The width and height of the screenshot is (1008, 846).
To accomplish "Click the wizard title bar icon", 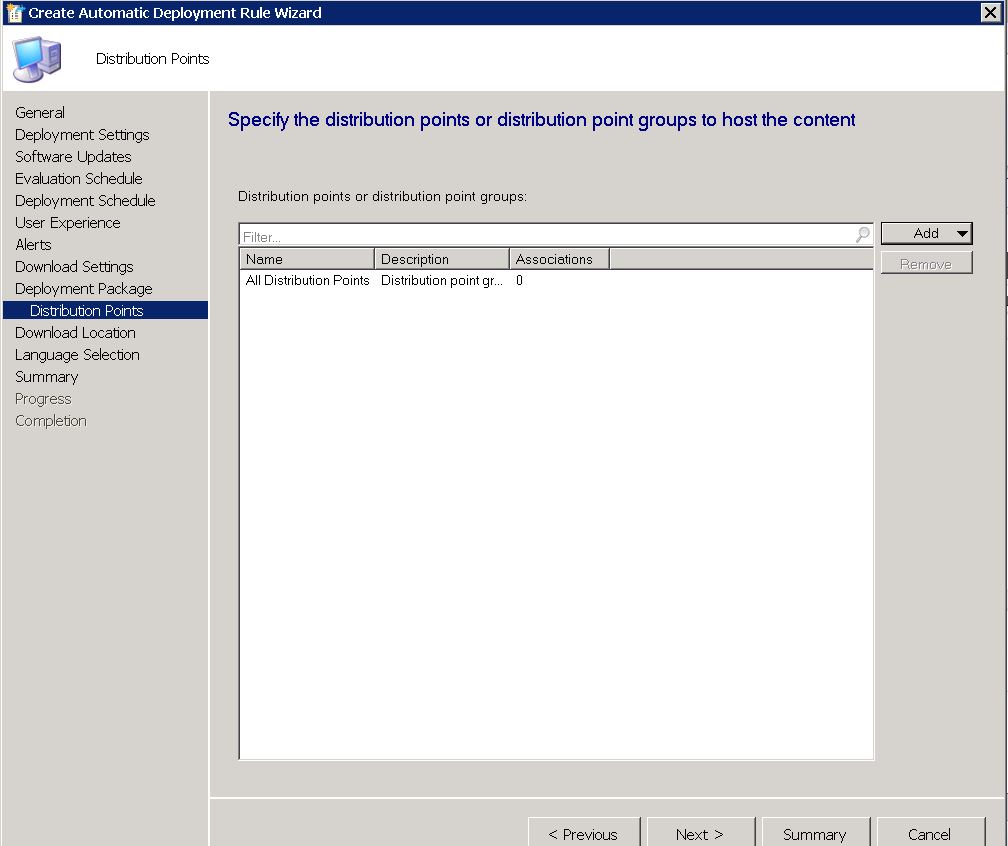I will (14, 12).
